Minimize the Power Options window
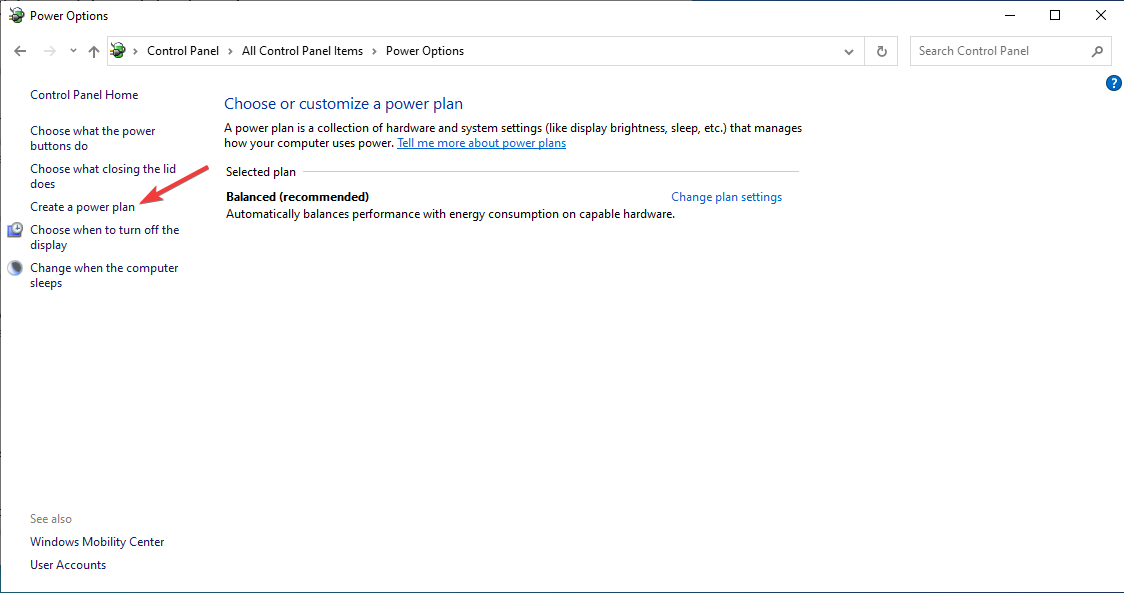1124x593 pixels. 1009,15
